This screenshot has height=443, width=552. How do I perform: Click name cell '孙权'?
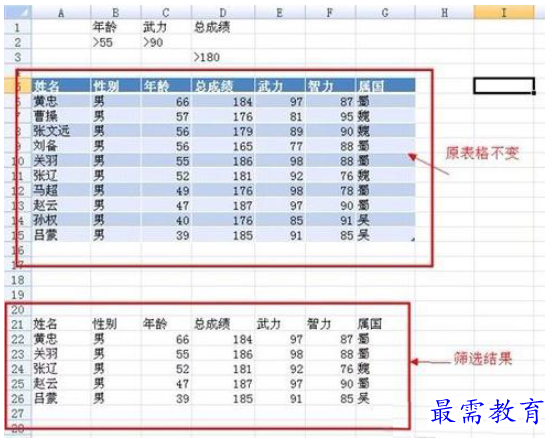tap(61, 220)
